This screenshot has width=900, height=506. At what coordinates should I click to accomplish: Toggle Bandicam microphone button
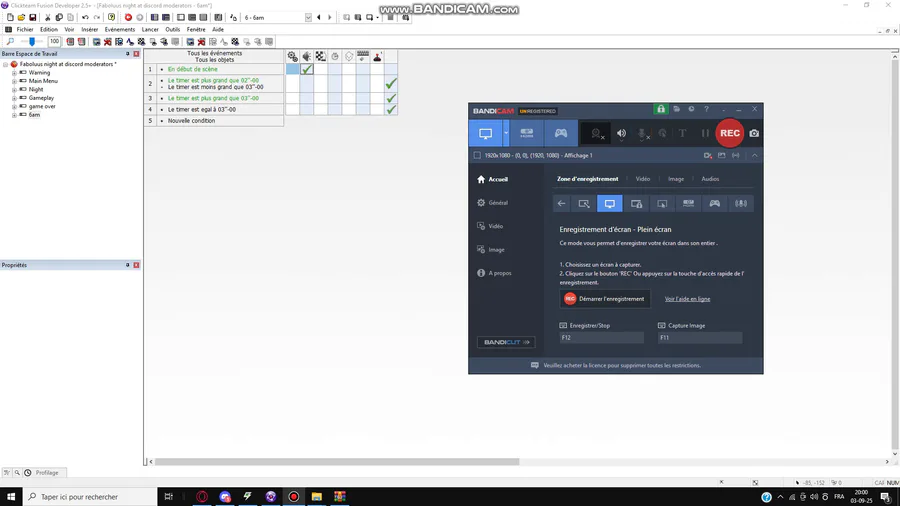[643, 133]
